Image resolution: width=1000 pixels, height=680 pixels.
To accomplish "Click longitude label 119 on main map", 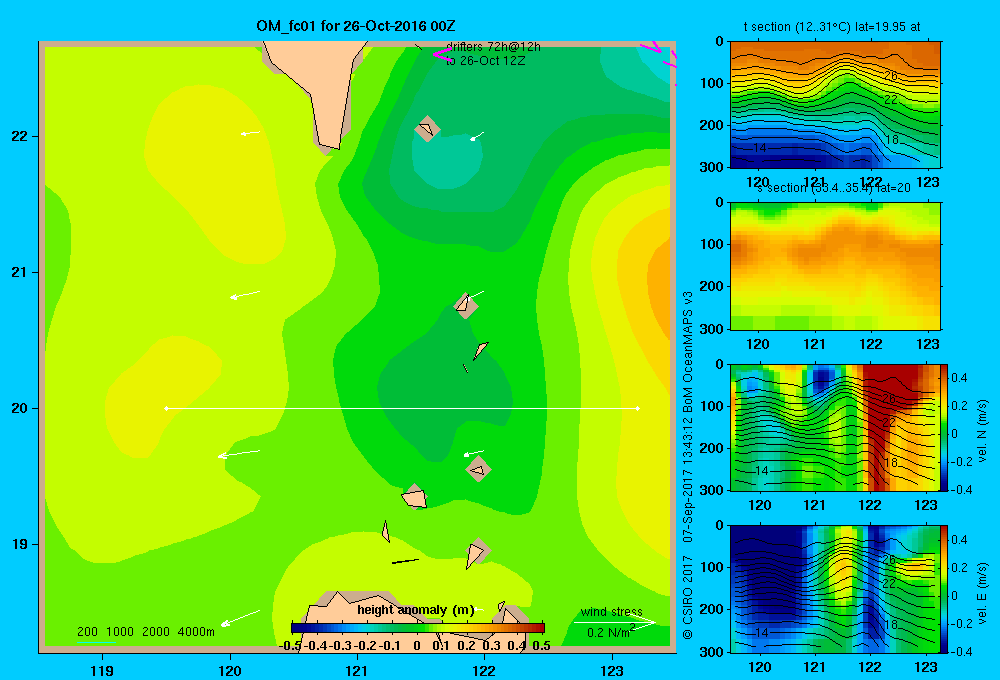I will point(102,670).
